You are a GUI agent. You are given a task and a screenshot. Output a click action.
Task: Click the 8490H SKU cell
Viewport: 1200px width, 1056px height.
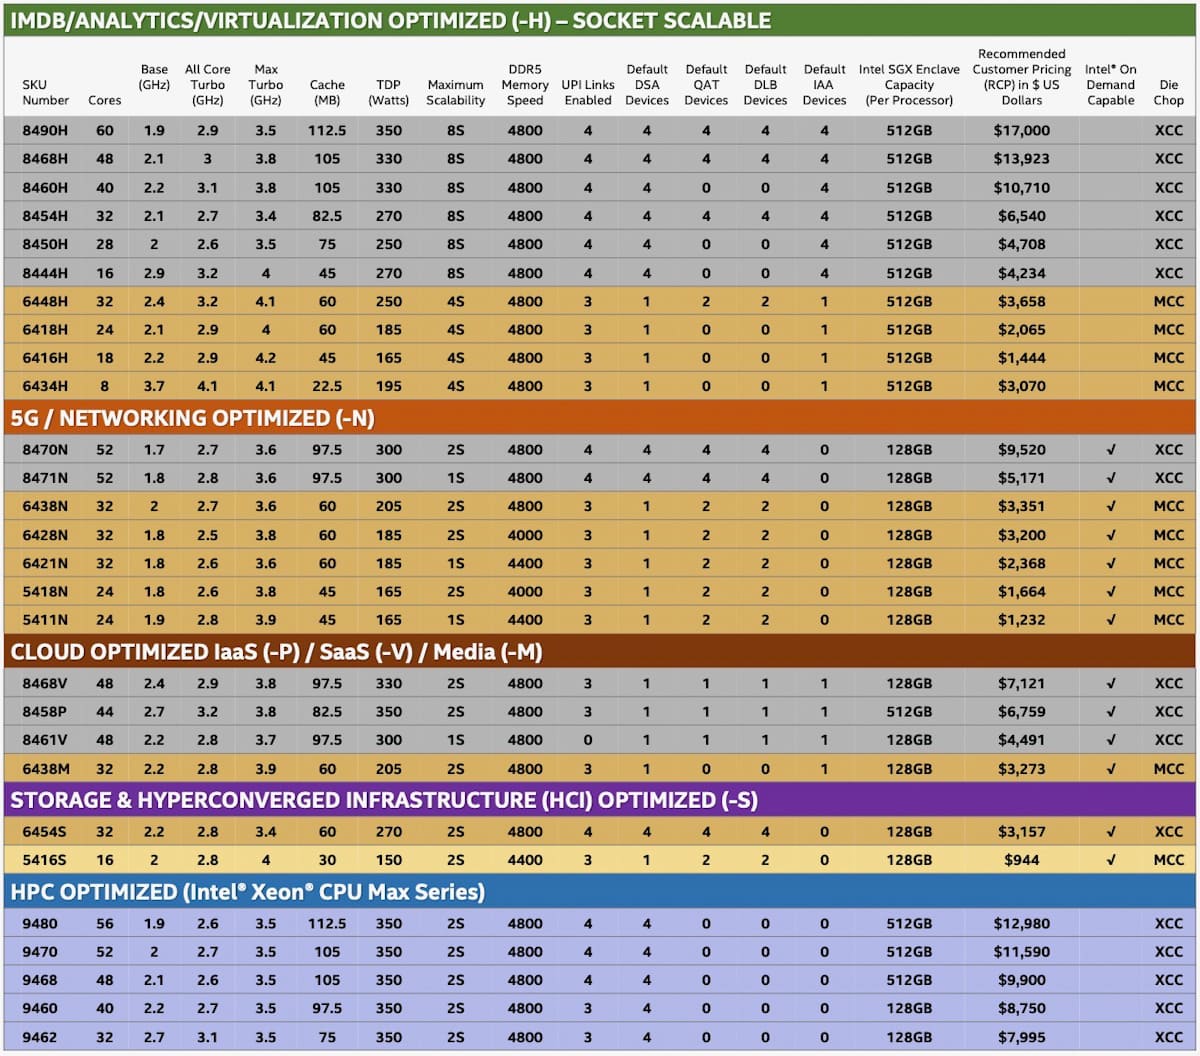[45, 130]
